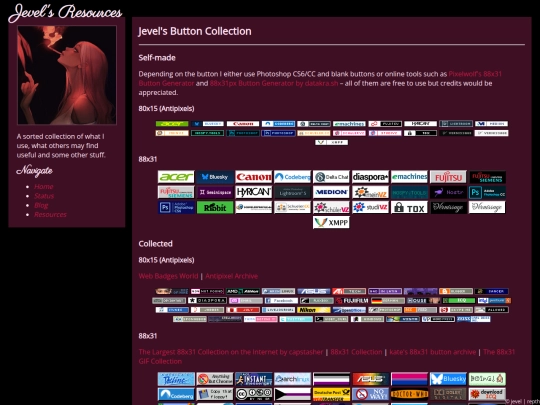Click the large 88x31 Canon button
Viewport: 540px width, 405px height.
tap(253, 177)
